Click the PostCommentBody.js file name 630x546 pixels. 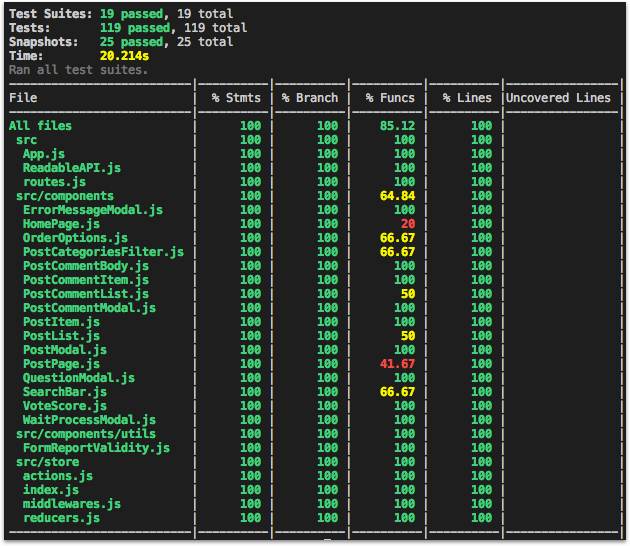coord(86,266)
